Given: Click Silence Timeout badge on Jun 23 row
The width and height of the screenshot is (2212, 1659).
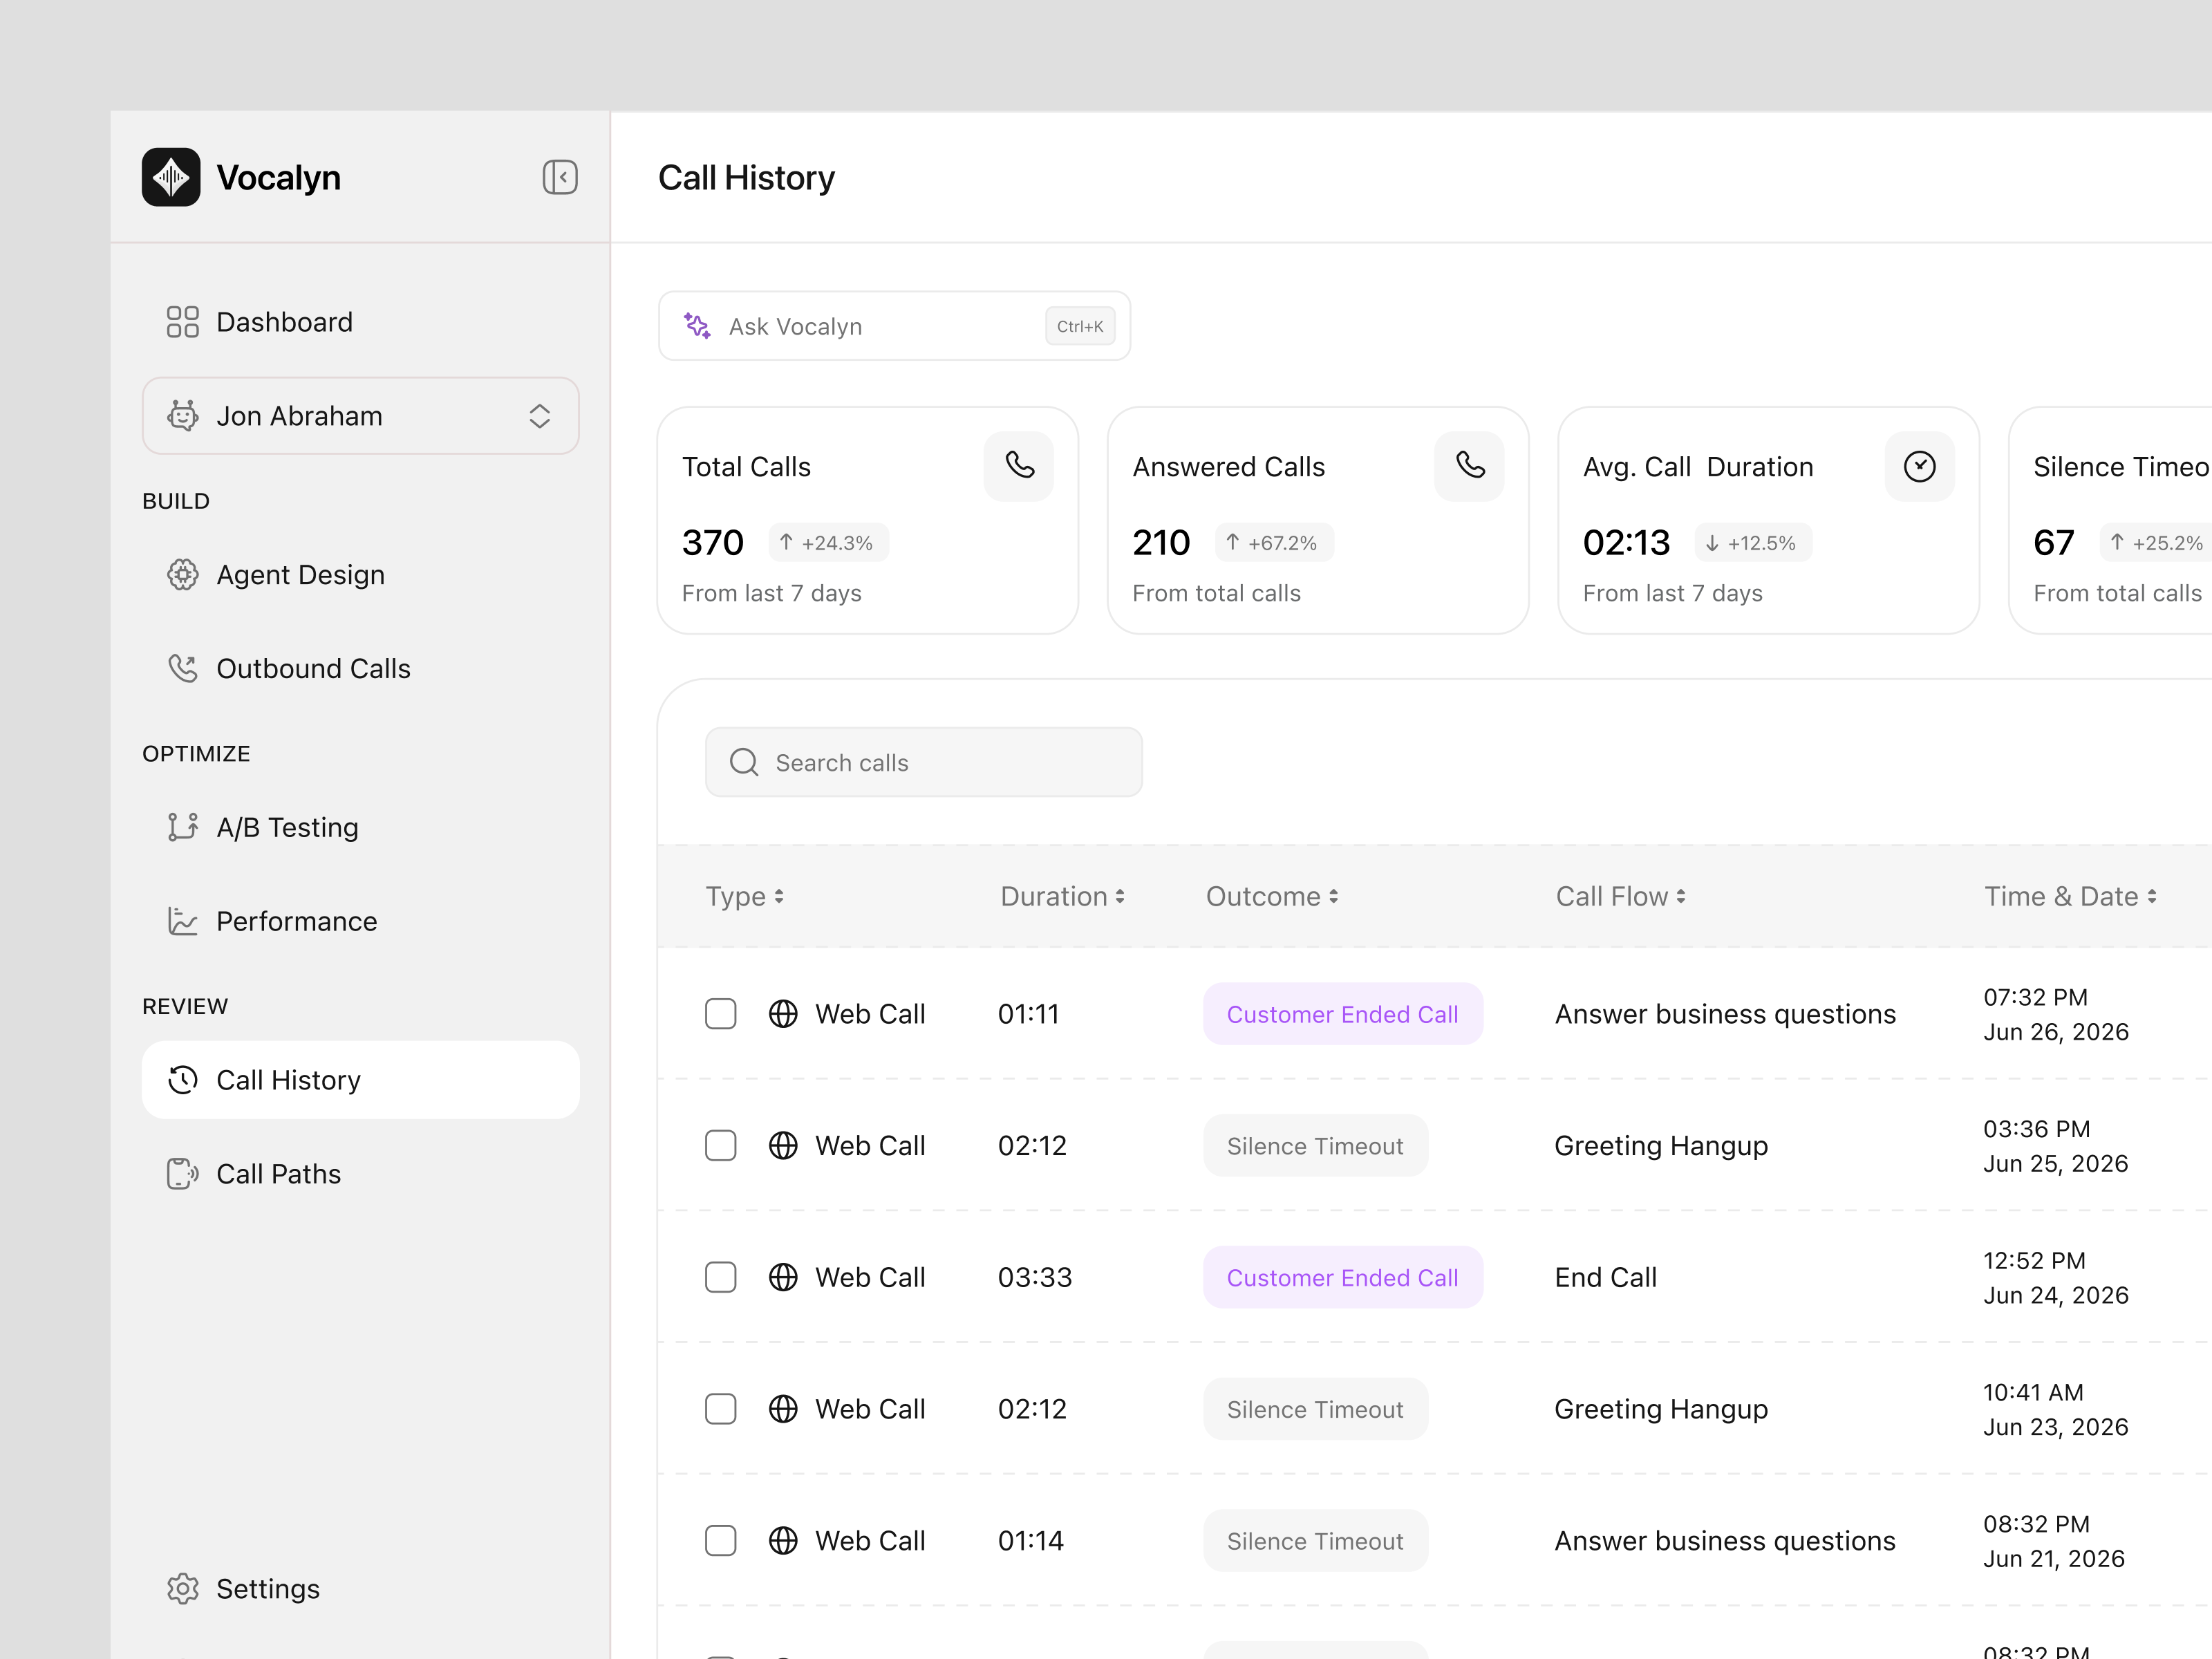Looking at the screenshot, I should [x=1315, y=1409].
